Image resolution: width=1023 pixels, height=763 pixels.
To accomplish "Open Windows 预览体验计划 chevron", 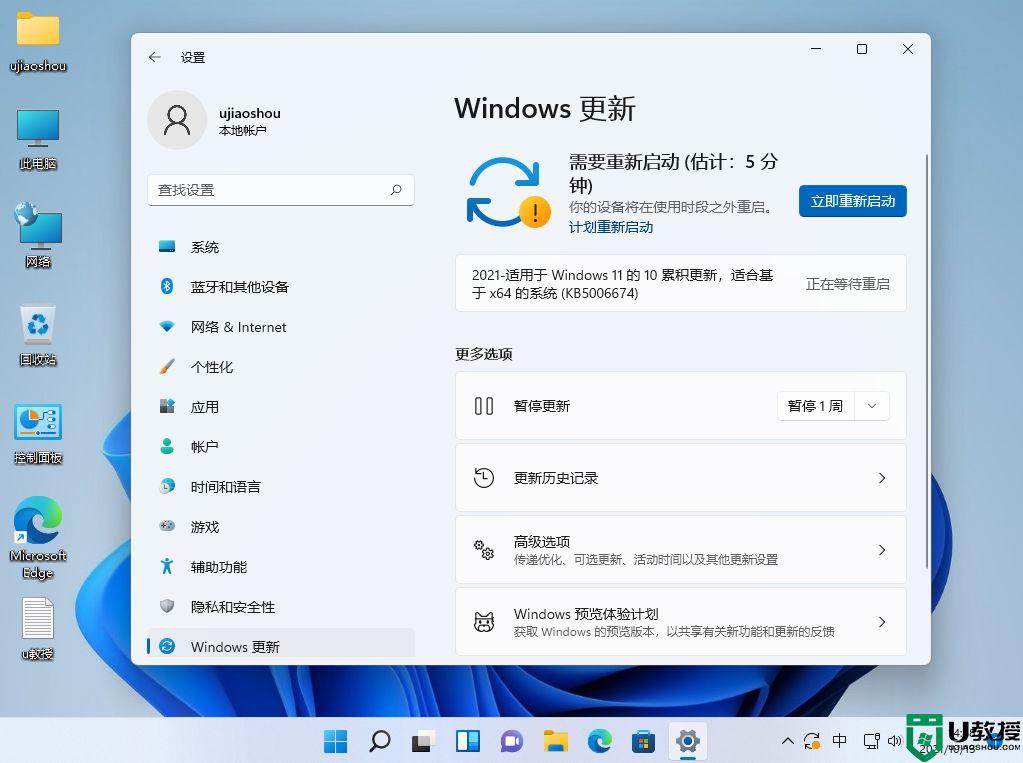I will (x=882, y=622).
